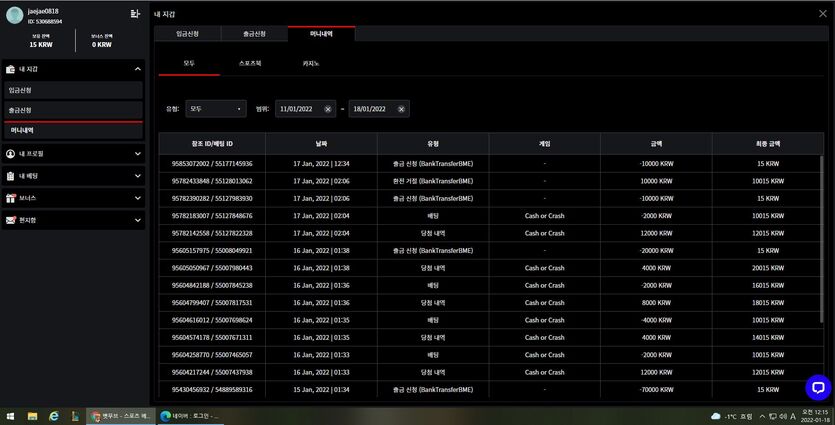Screen dimensions: 835x425
Task: Open the live chat bubble icon
Action: [x=818, y=387]
